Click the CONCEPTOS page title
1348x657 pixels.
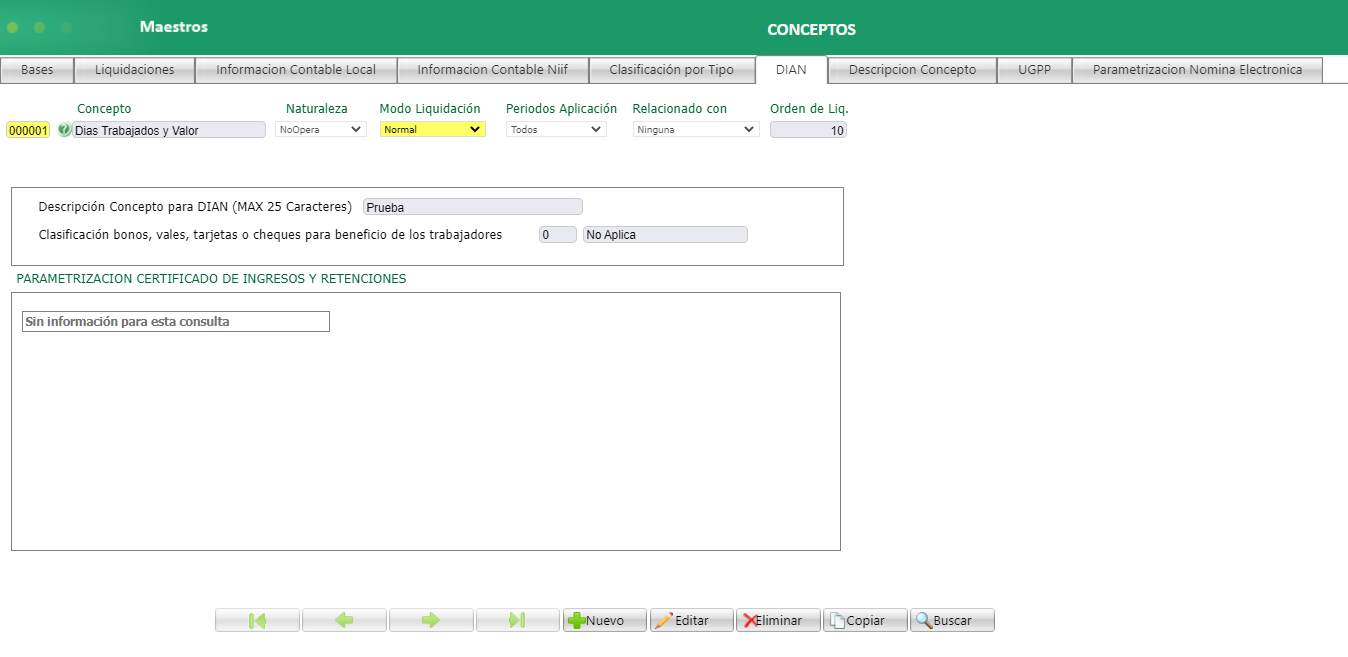[x=811, y=30]
